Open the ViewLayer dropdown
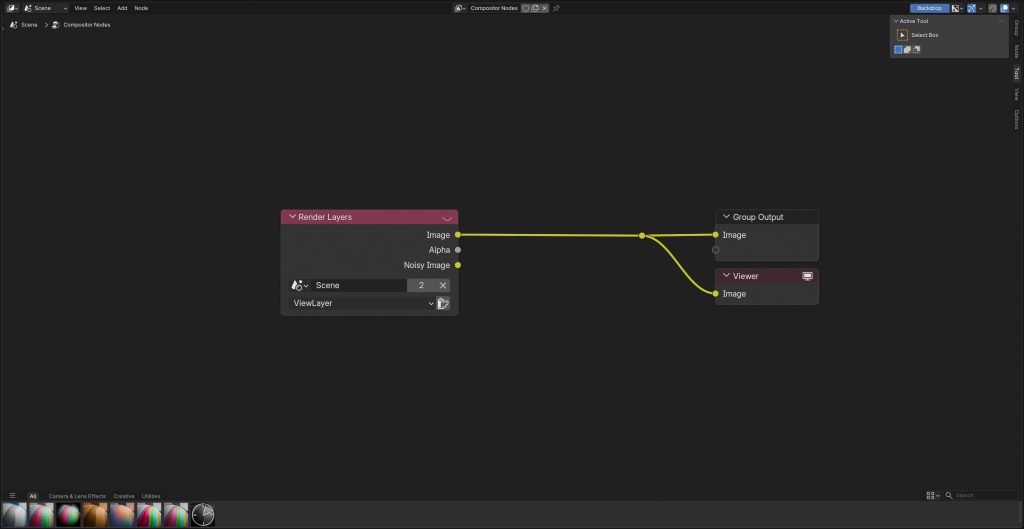Screen dimensions: 1024x529 (x=362, y=303)
